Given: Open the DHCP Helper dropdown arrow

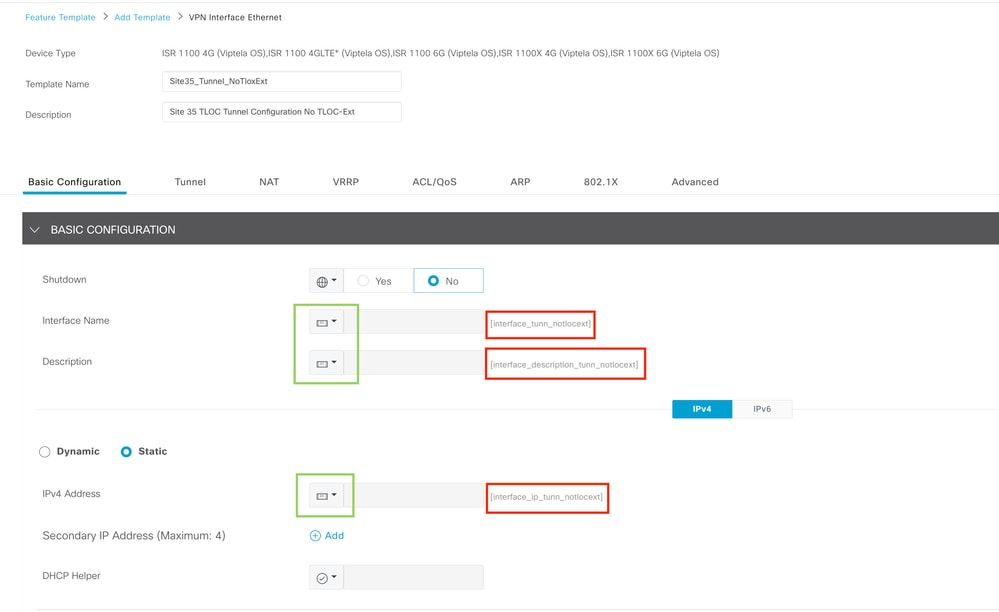Looking at the screenshot, I should coord(334,576).
